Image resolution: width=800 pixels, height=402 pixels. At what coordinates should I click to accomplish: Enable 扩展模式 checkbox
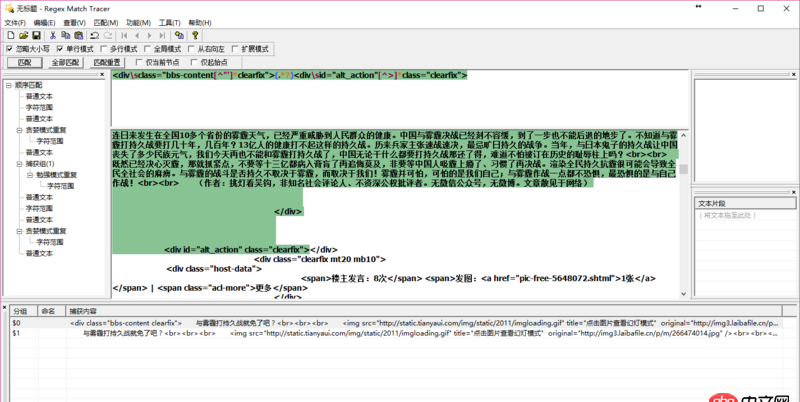[235, 49]
